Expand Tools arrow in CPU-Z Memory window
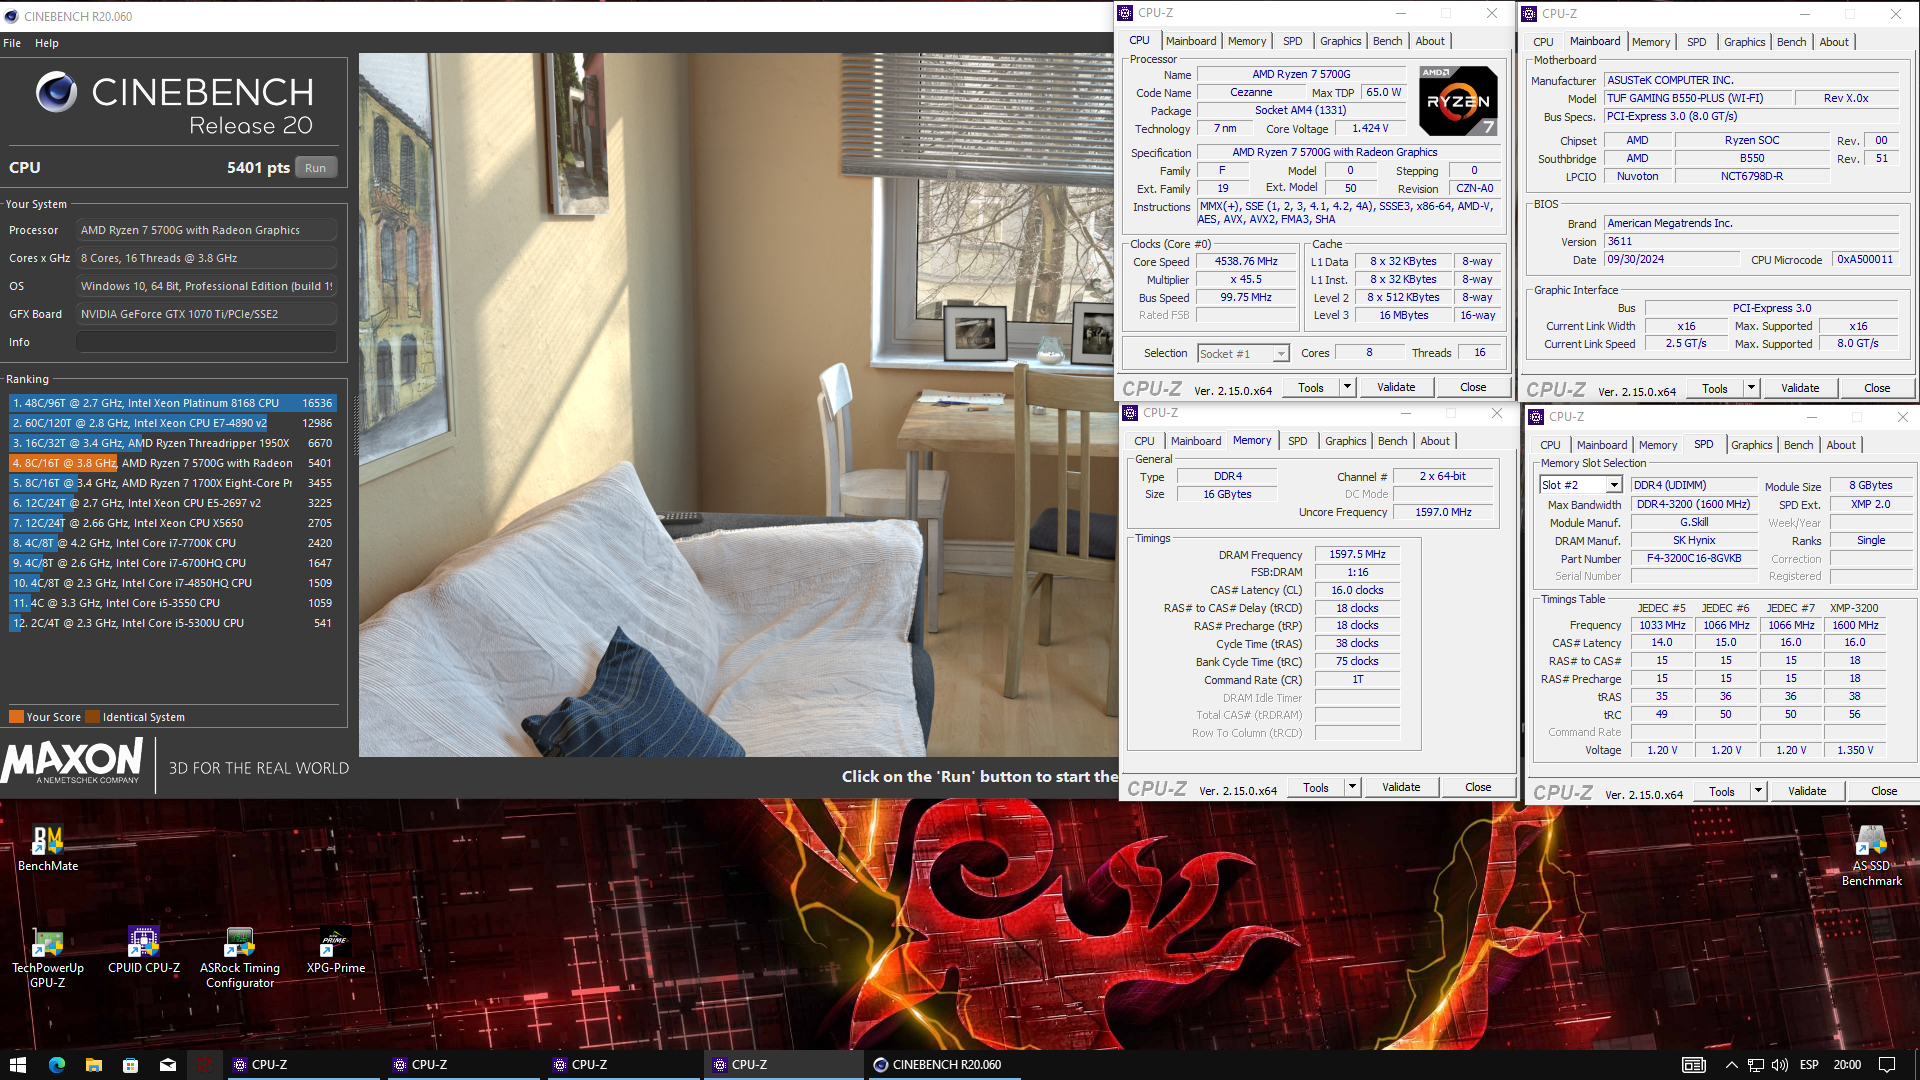The height and width of the screenshot is (1080, 1920). tap(1352, 787)
